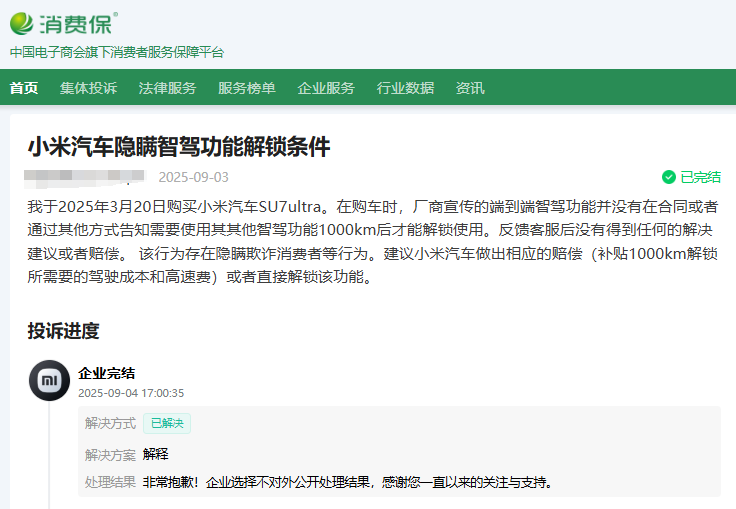This screenshot has height=509, width=736.
Task: Click the 投诉进度 section heading
Action: (x=63, y=331)
